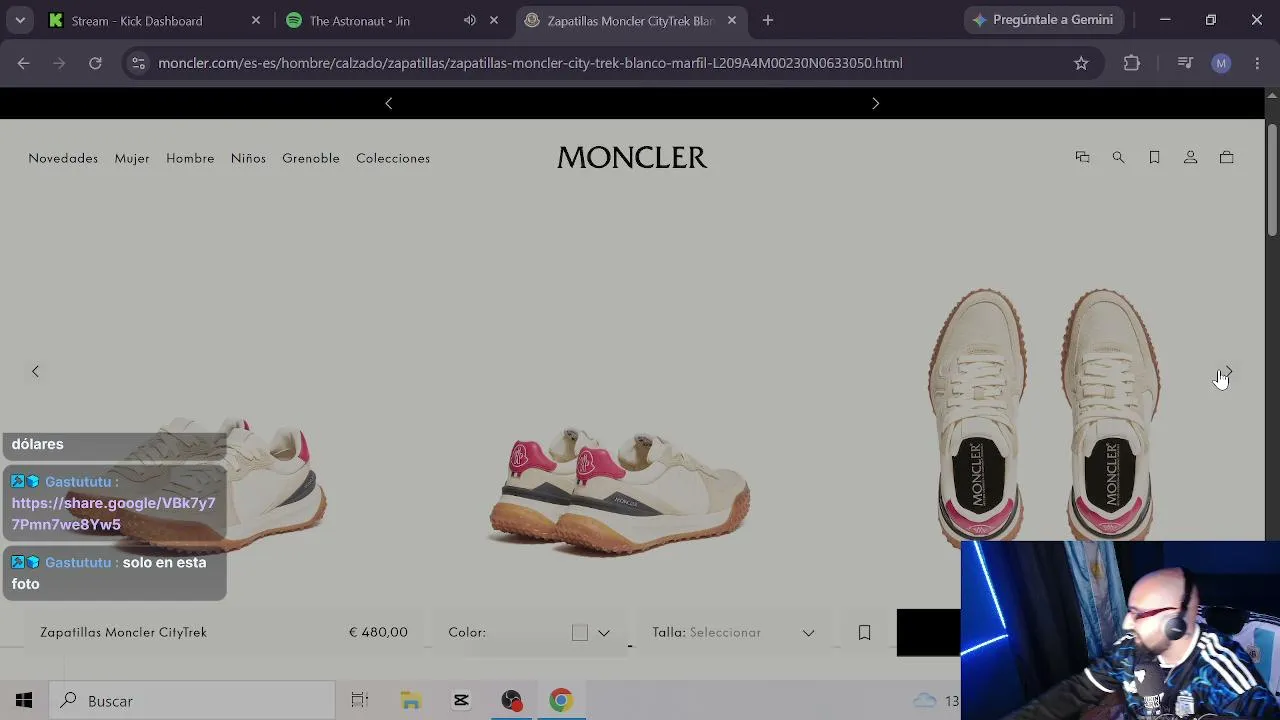The image size is (1280, 720).
Task: Save the CityTrek sneaker to wishlist
Action: click(x=865, y=632)
